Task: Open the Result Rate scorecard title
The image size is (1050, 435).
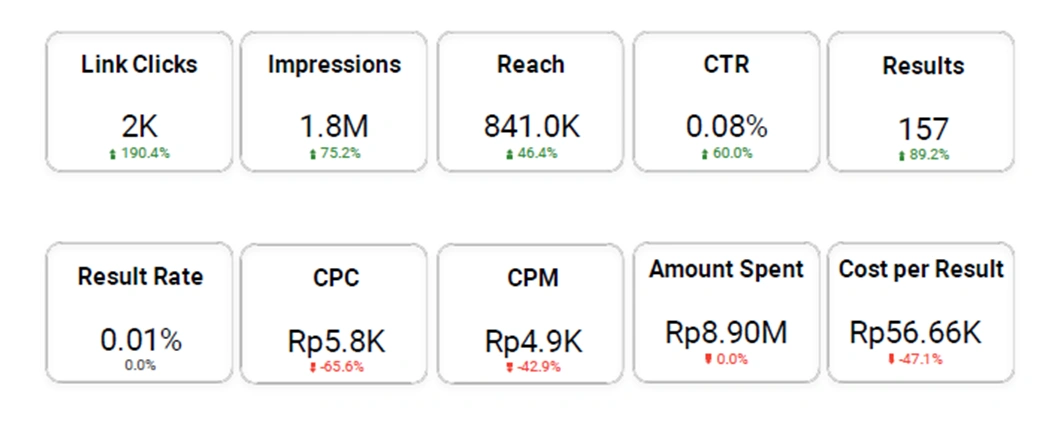Action: [x=140, y=276]
